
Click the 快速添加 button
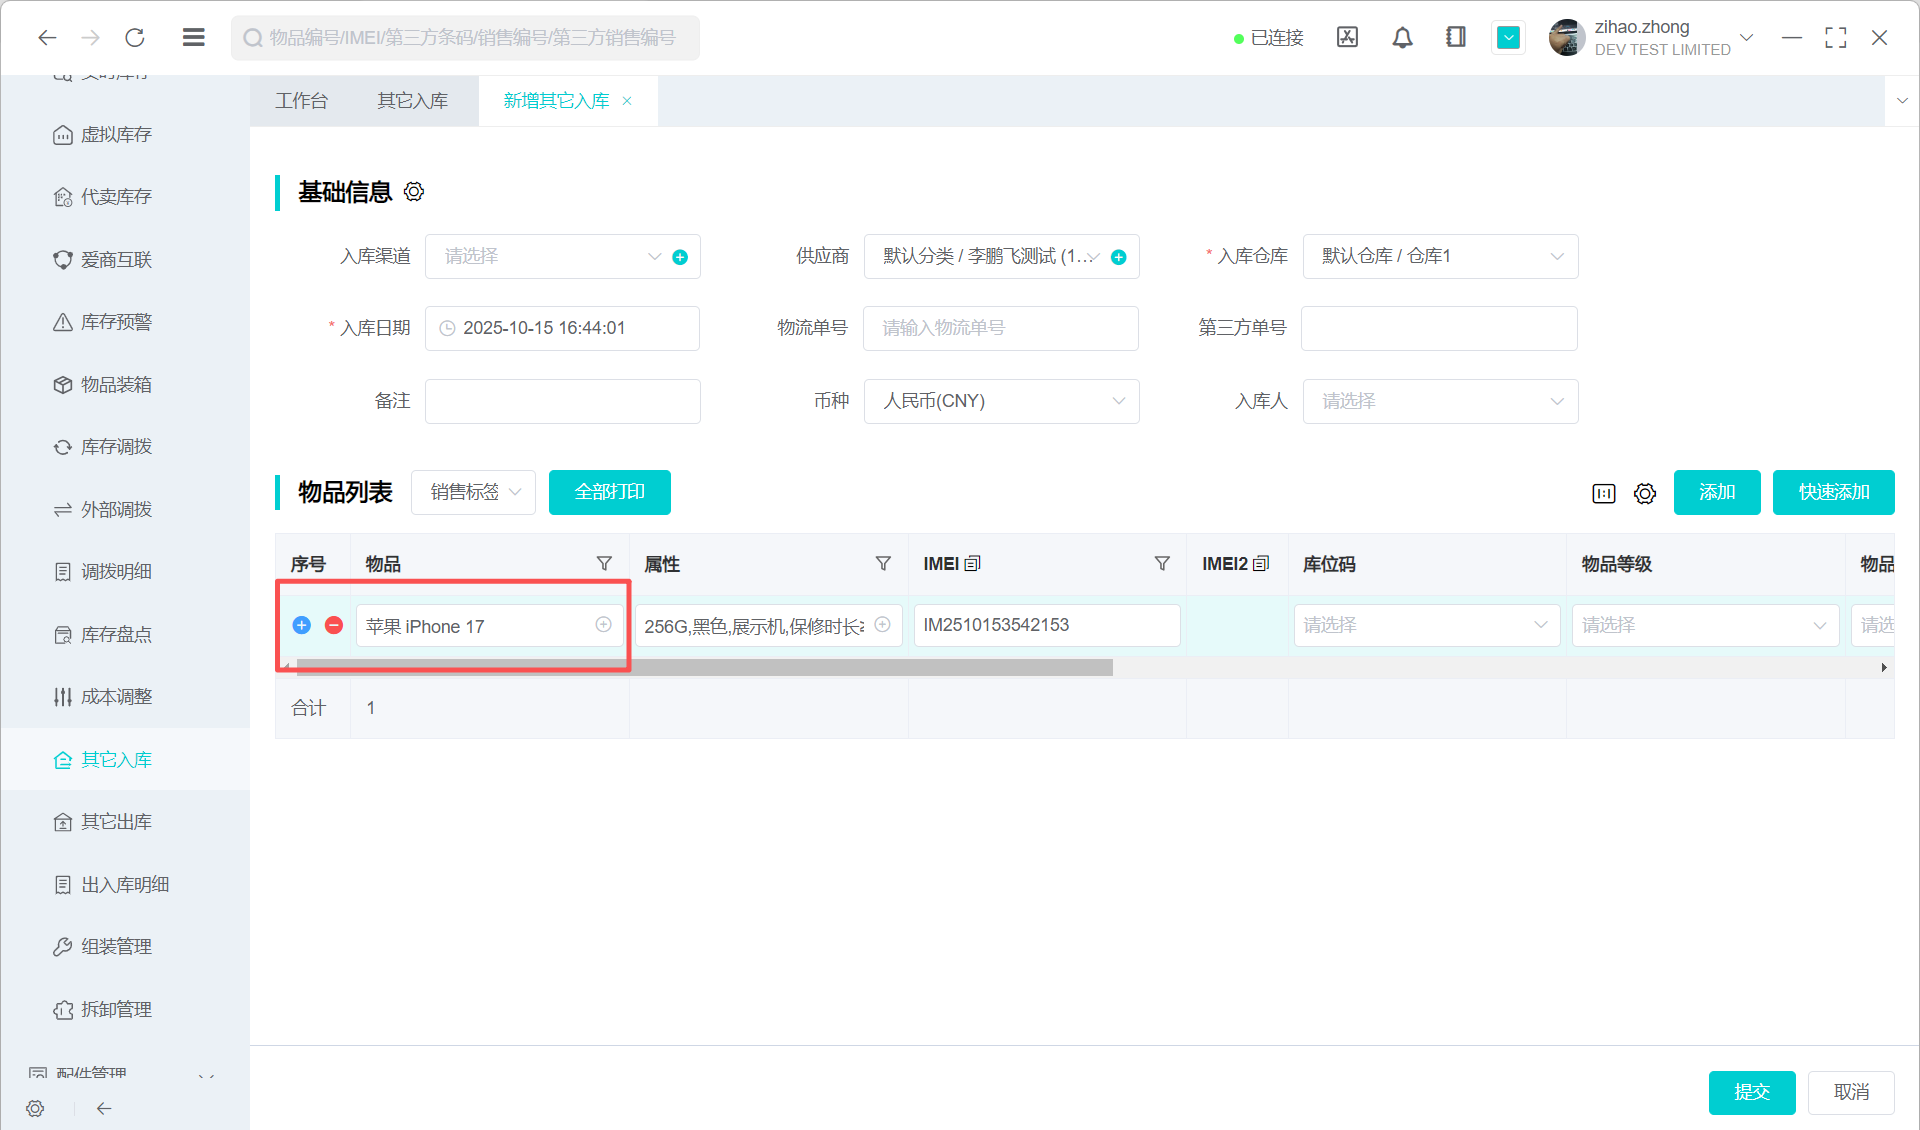[x=1833, y=492]
